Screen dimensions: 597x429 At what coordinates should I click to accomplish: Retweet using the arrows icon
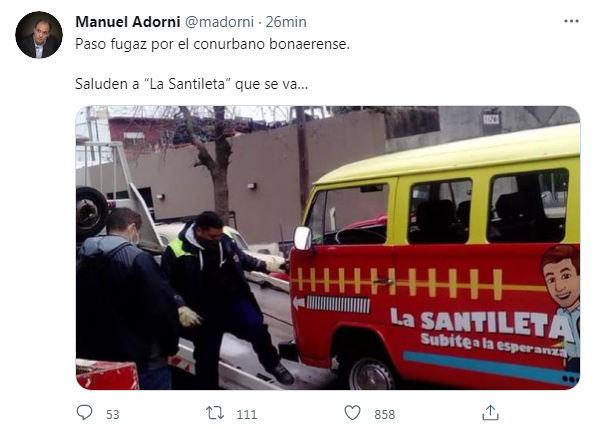[x=215, y=413]
